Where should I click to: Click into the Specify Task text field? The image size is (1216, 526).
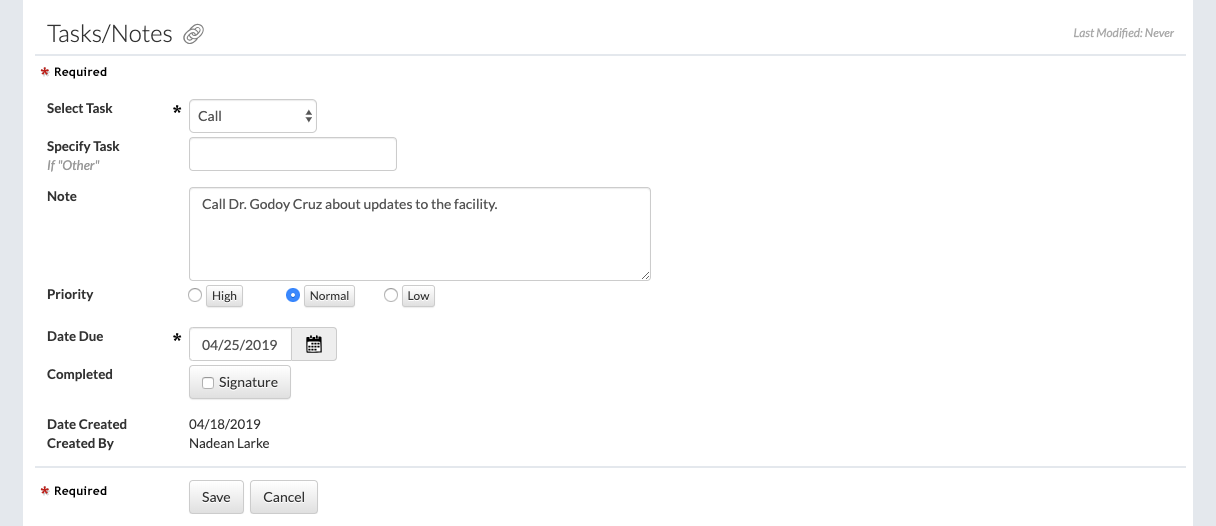point(293,154)
